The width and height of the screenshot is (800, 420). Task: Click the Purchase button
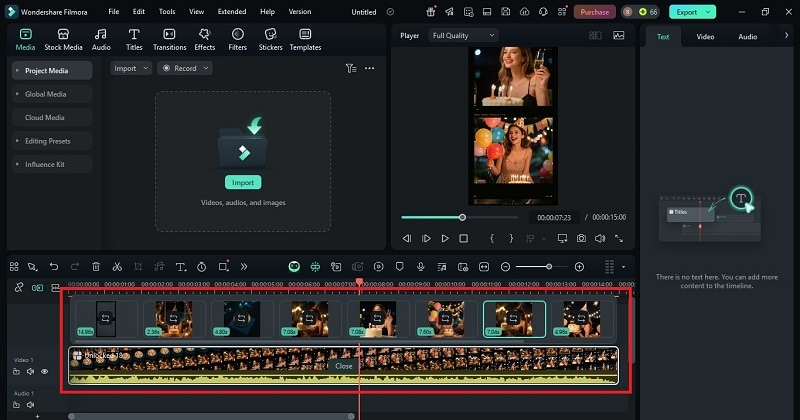point(594,12)
